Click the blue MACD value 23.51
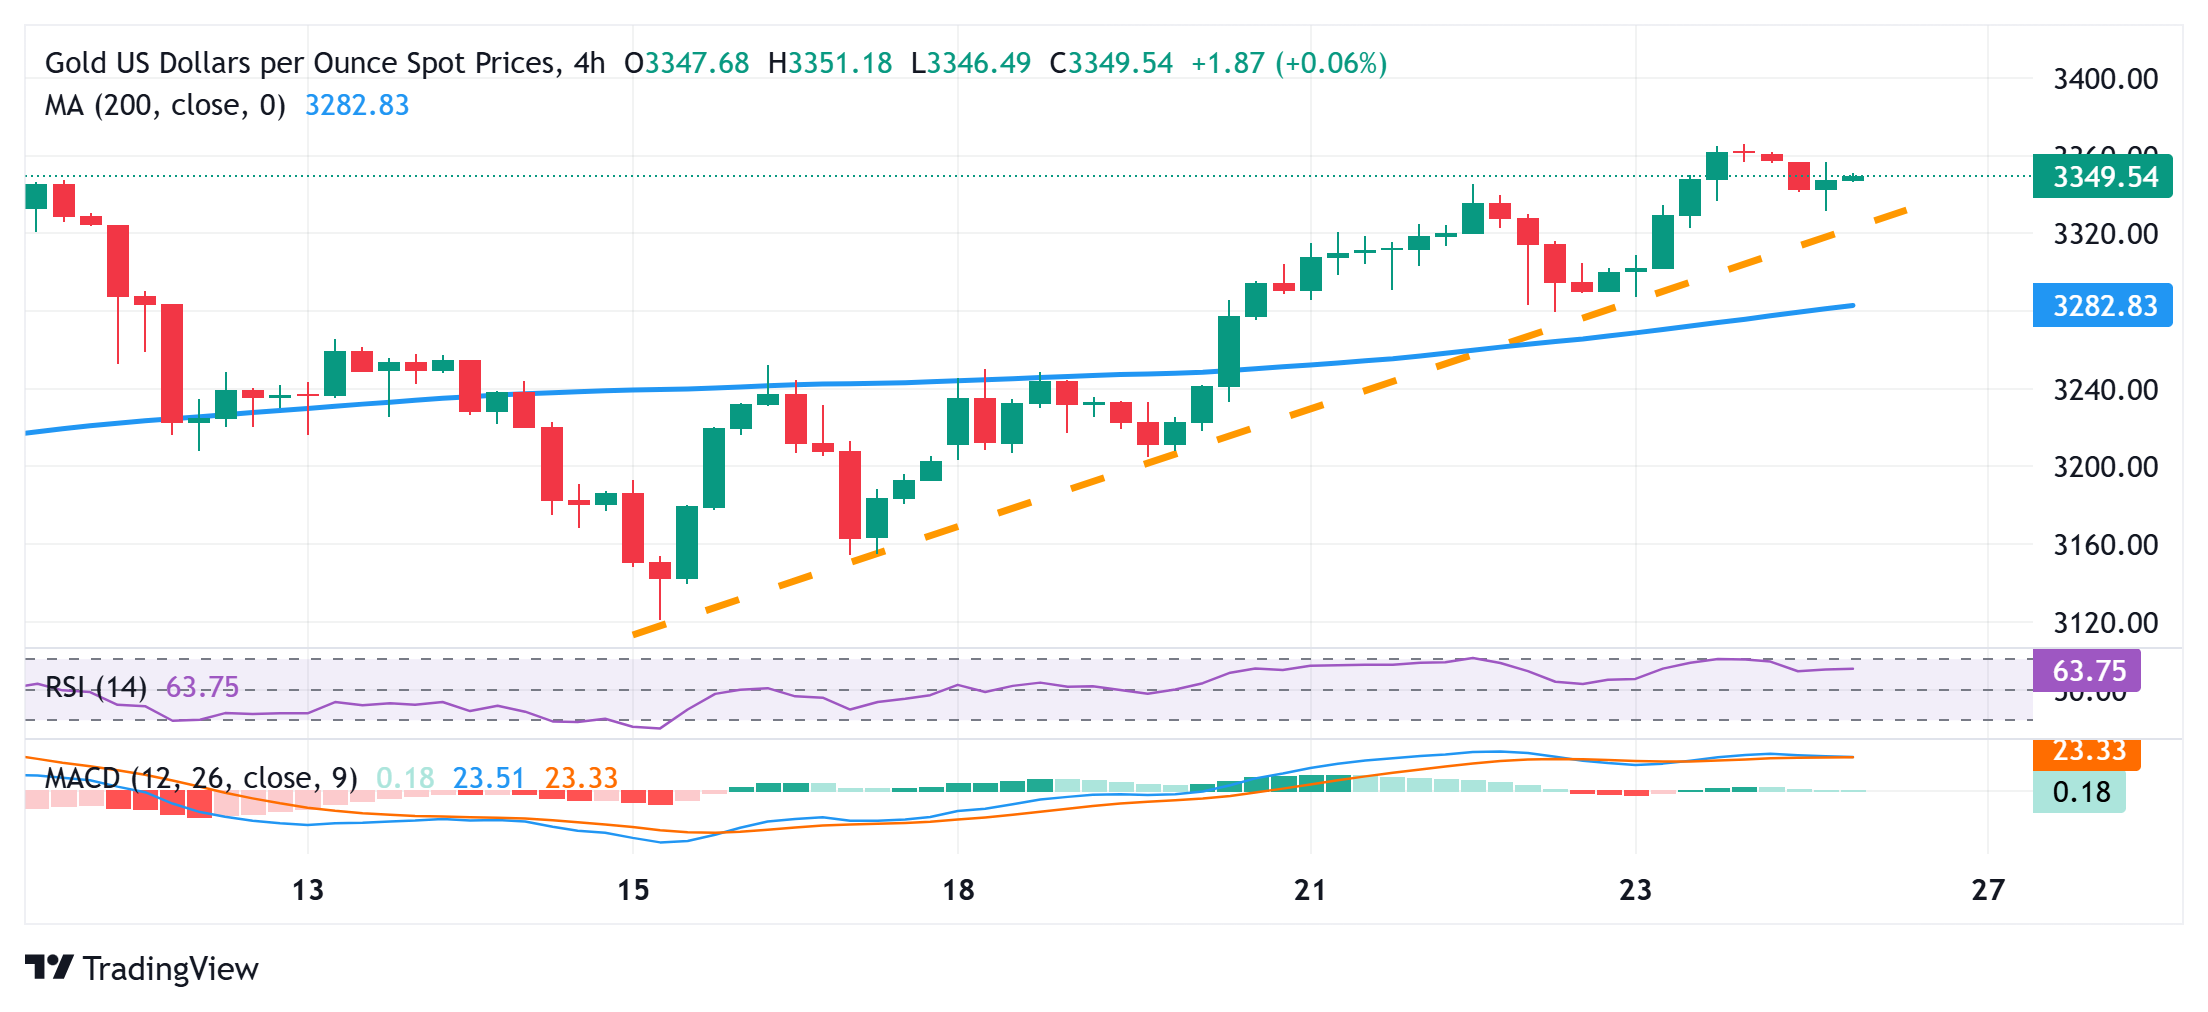 click(488, 777)
